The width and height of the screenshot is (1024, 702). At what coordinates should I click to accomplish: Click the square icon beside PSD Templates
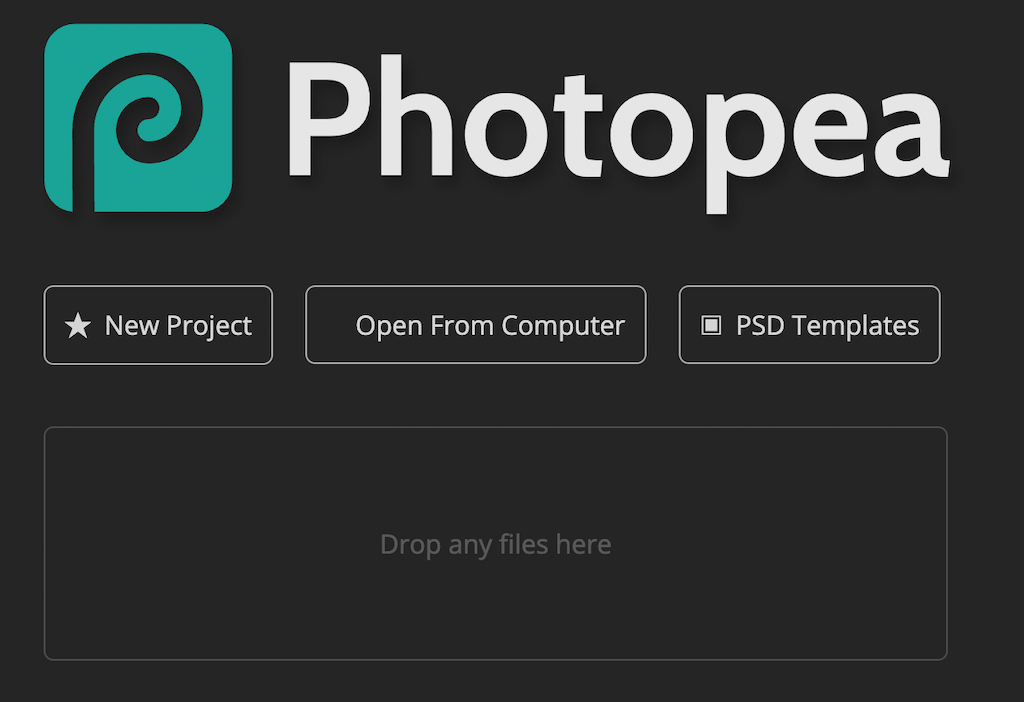(x=711, y=325)
